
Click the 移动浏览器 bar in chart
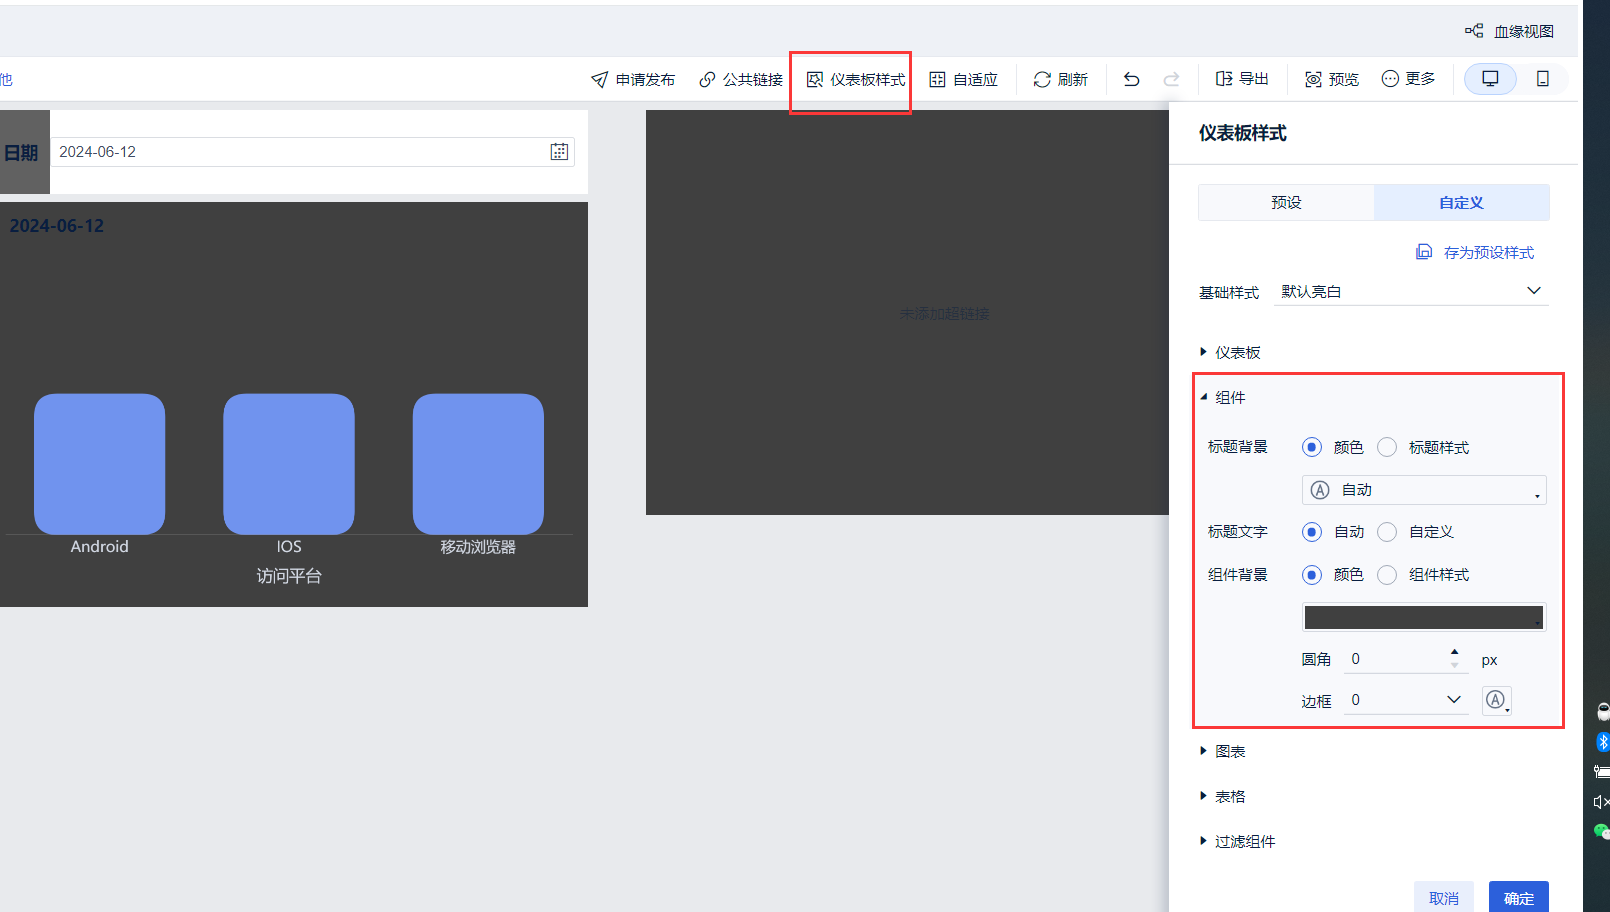478,464
